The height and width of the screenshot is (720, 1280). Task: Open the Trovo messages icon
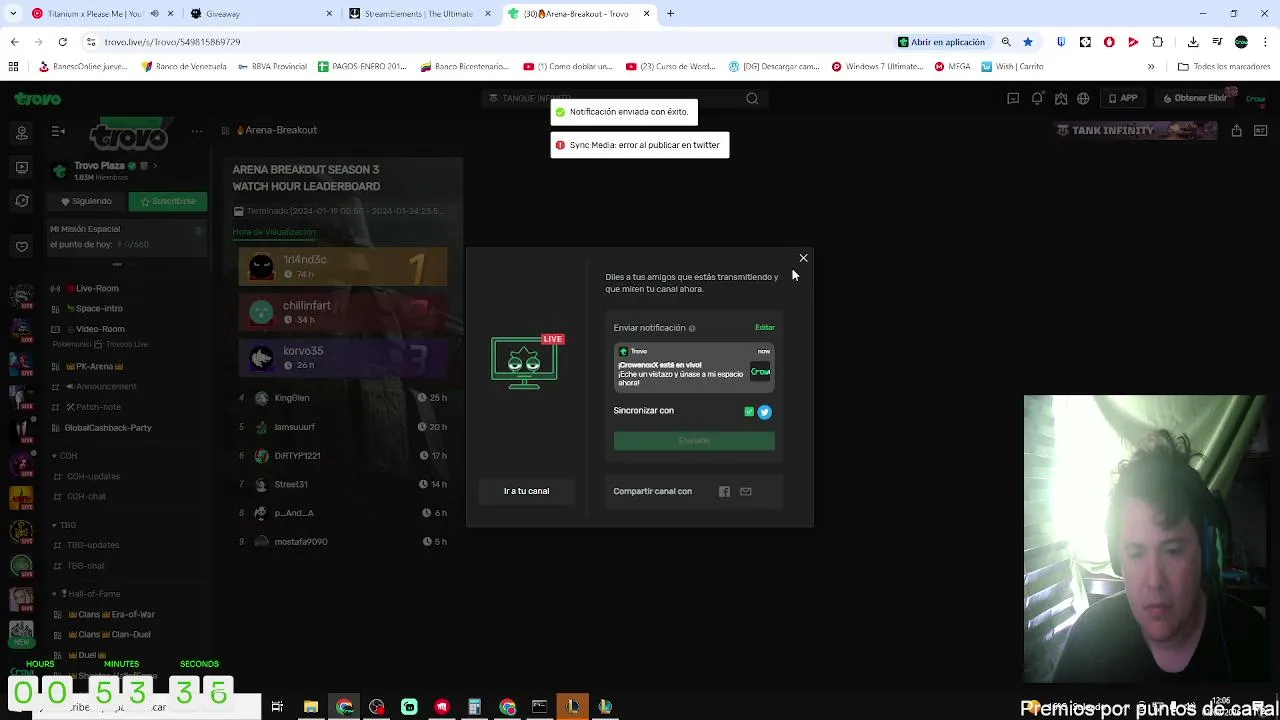point(1013,98)
